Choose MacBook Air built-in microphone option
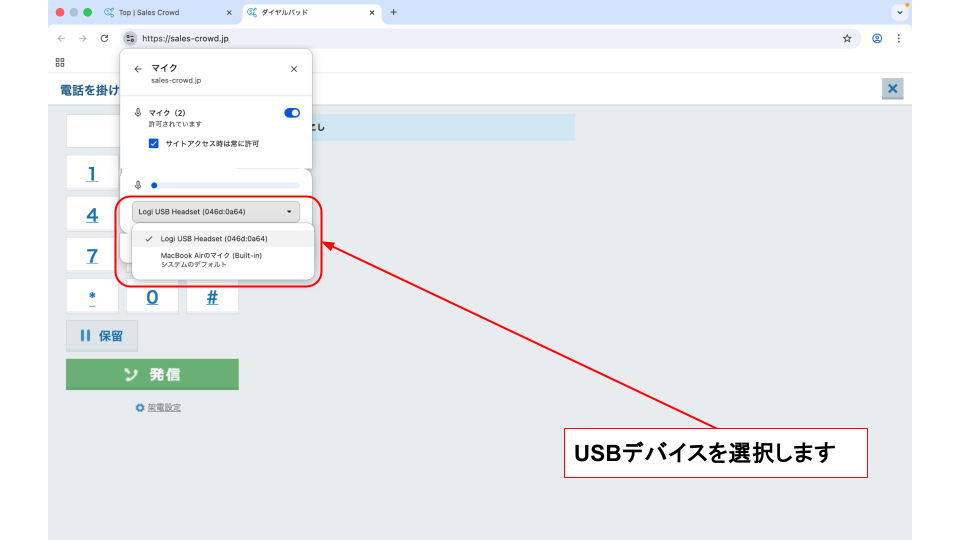960x540 pixels. click(x=211, y=259)
